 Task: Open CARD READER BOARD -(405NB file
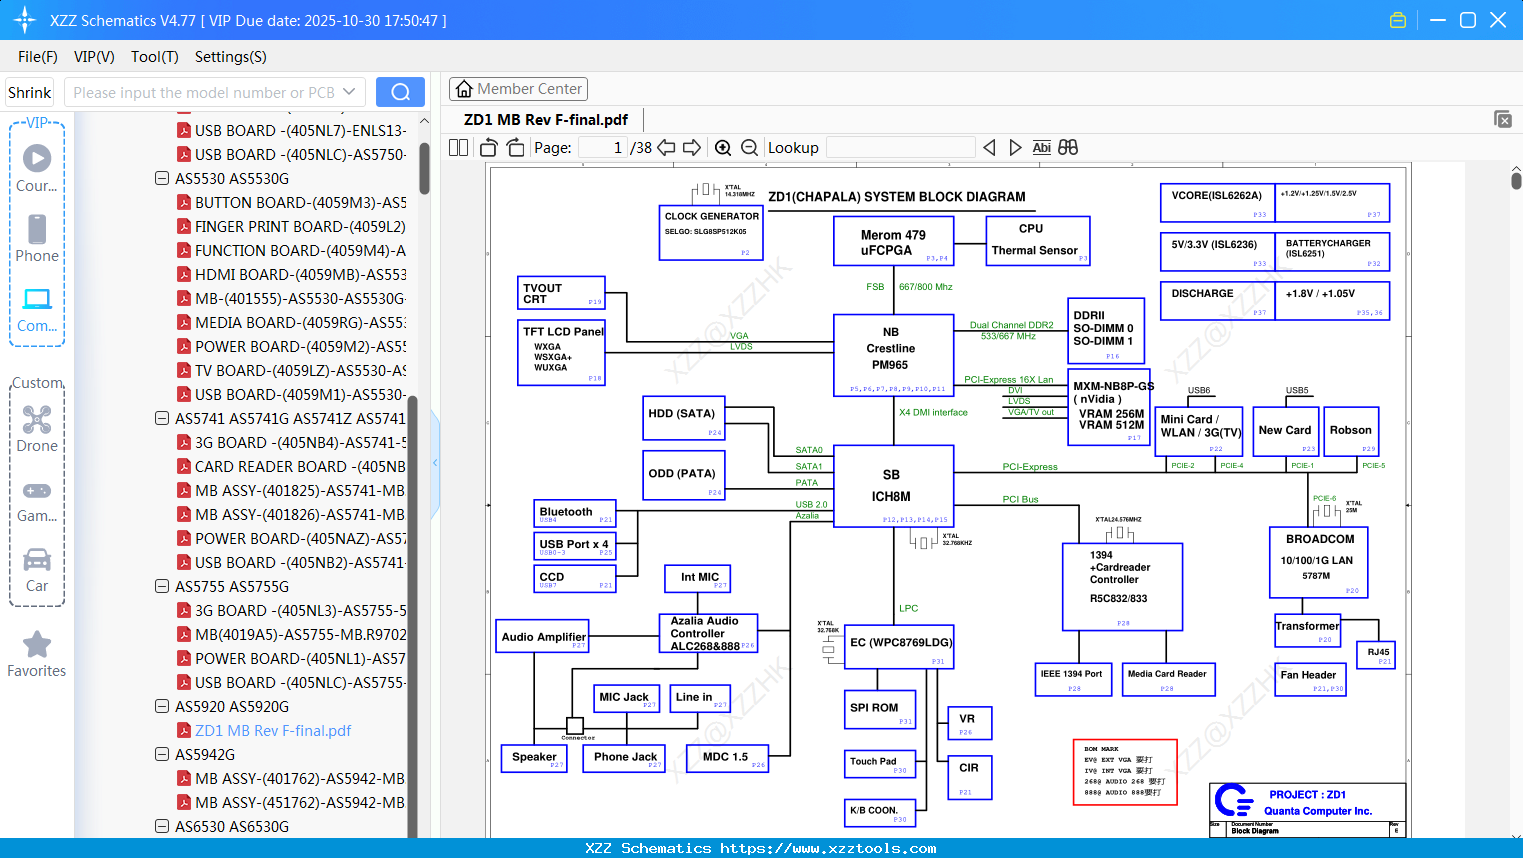pos(300,466)
